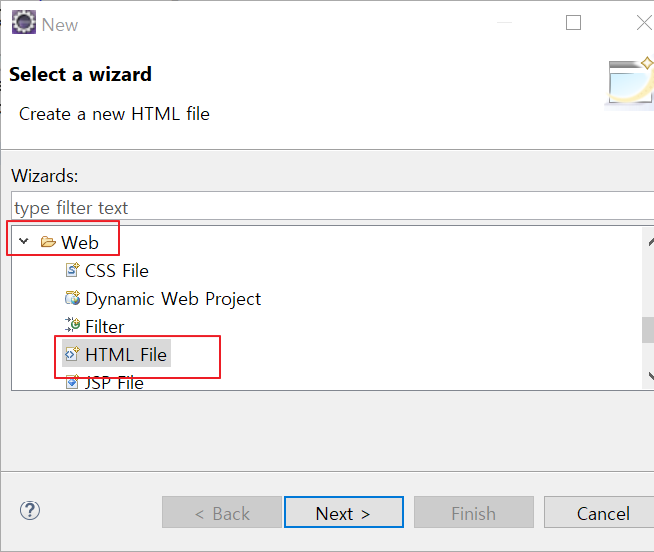
Task: Click the Dynamic Web Project globe icon
Action: pyautogui.click(x=72, y=298)
